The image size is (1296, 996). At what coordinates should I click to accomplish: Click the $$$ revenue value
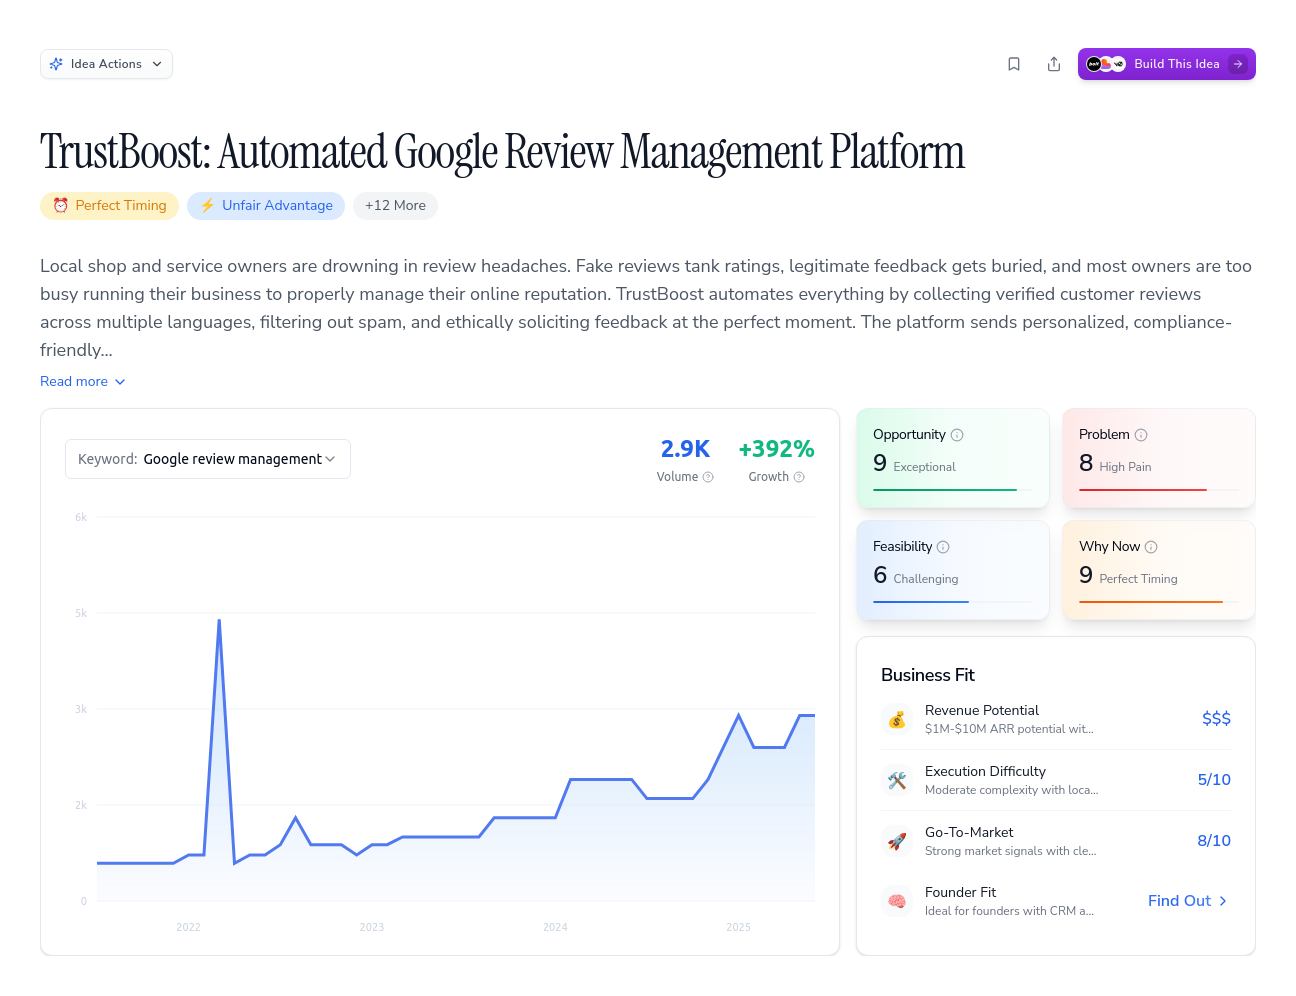1216,719
